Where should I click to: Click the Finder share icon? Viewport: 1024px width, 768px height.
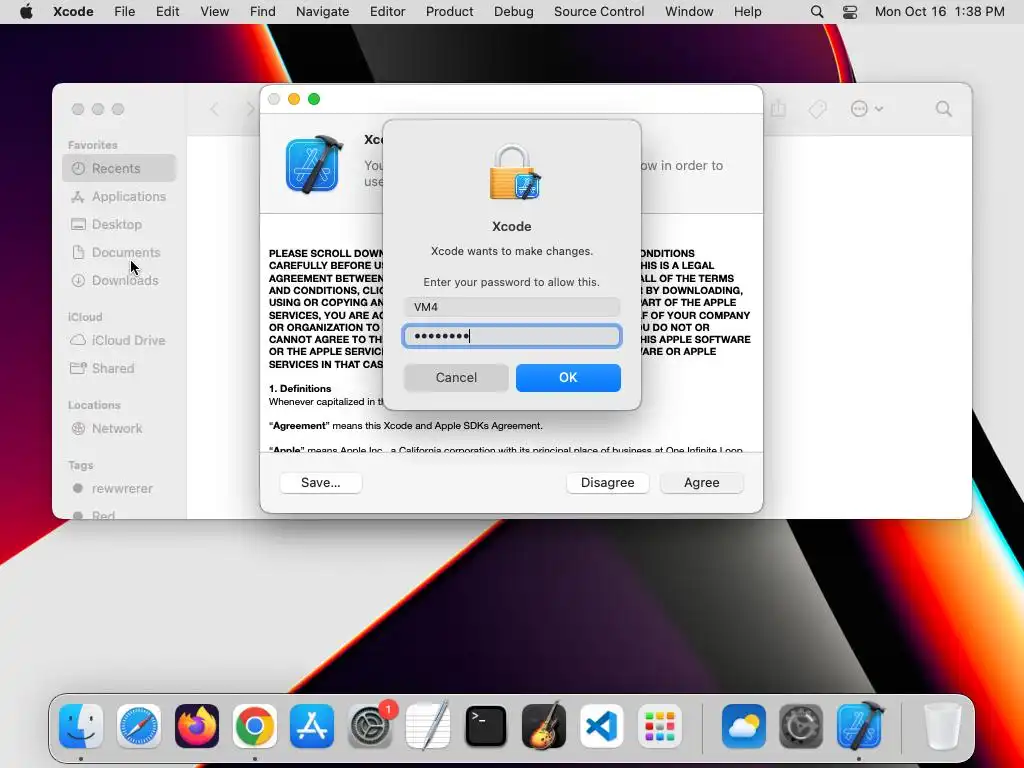pos(778,108)
